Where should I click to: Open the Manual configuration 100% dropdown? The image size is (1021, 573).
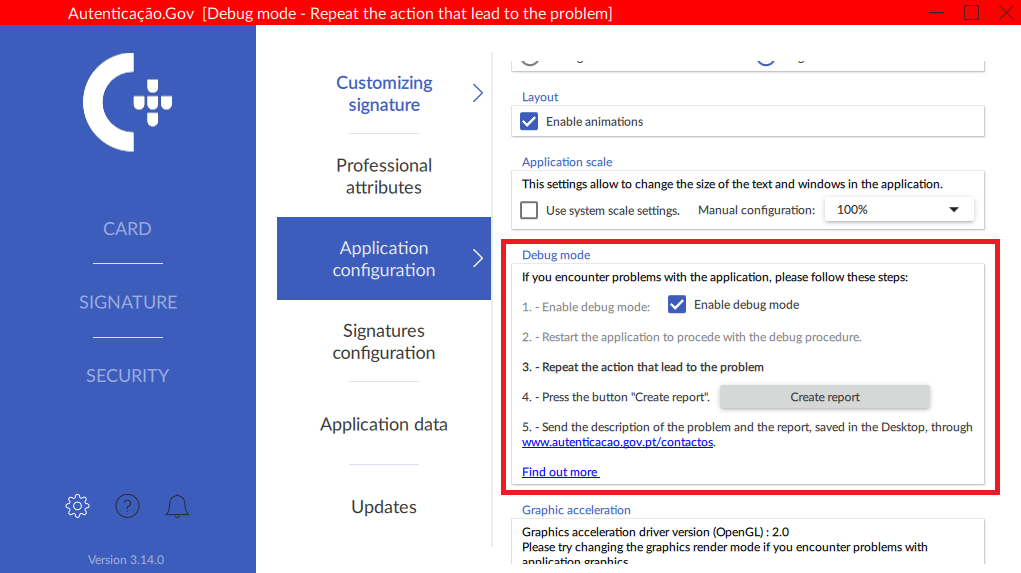tap(897, 210)
